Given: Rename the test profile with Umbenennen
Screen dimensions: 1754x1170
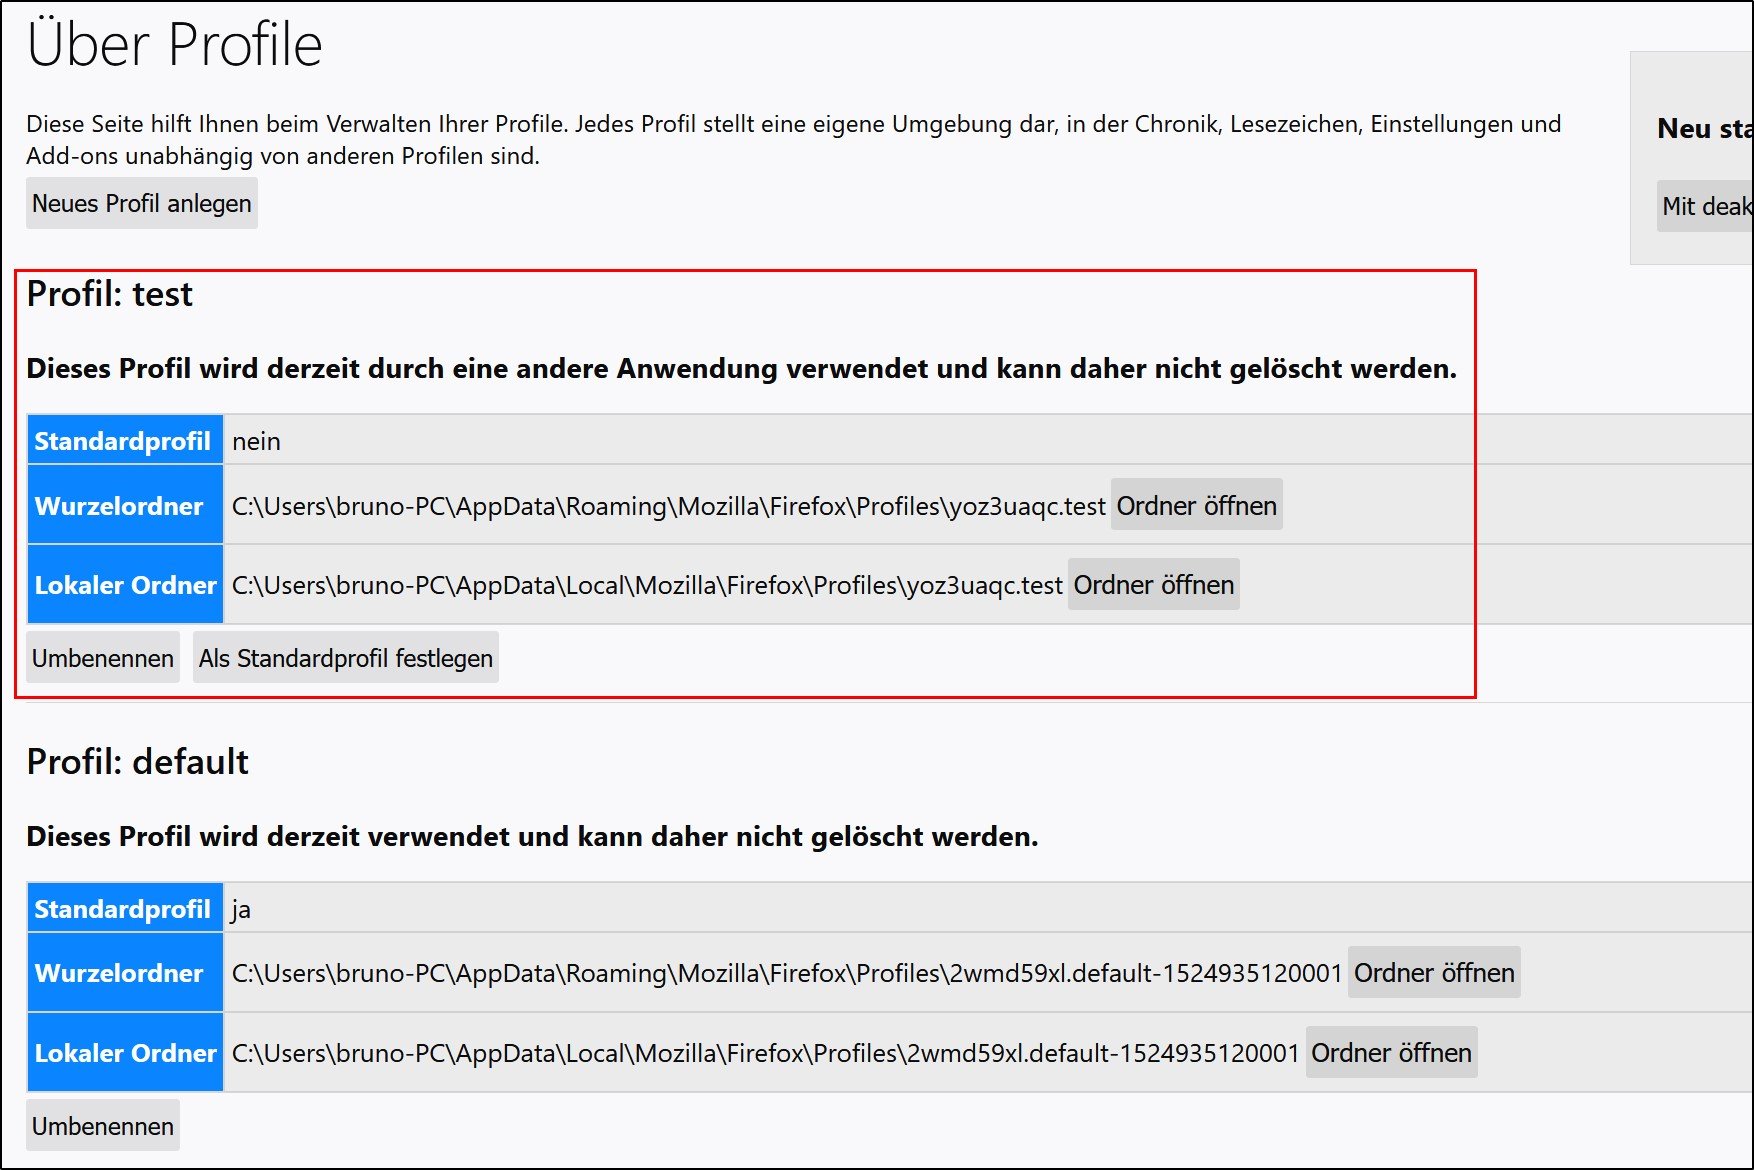Looking at the screenshot, I should [102, 658].
